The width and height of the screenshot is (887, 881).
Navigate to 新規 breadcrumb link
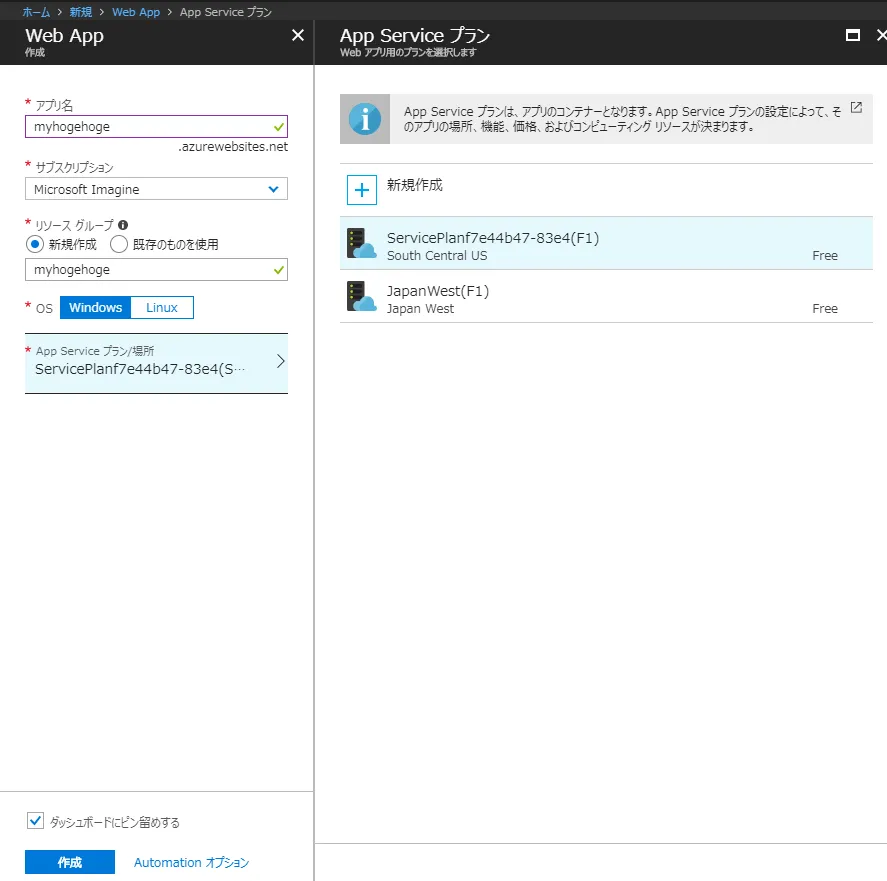tap(81, 11)
